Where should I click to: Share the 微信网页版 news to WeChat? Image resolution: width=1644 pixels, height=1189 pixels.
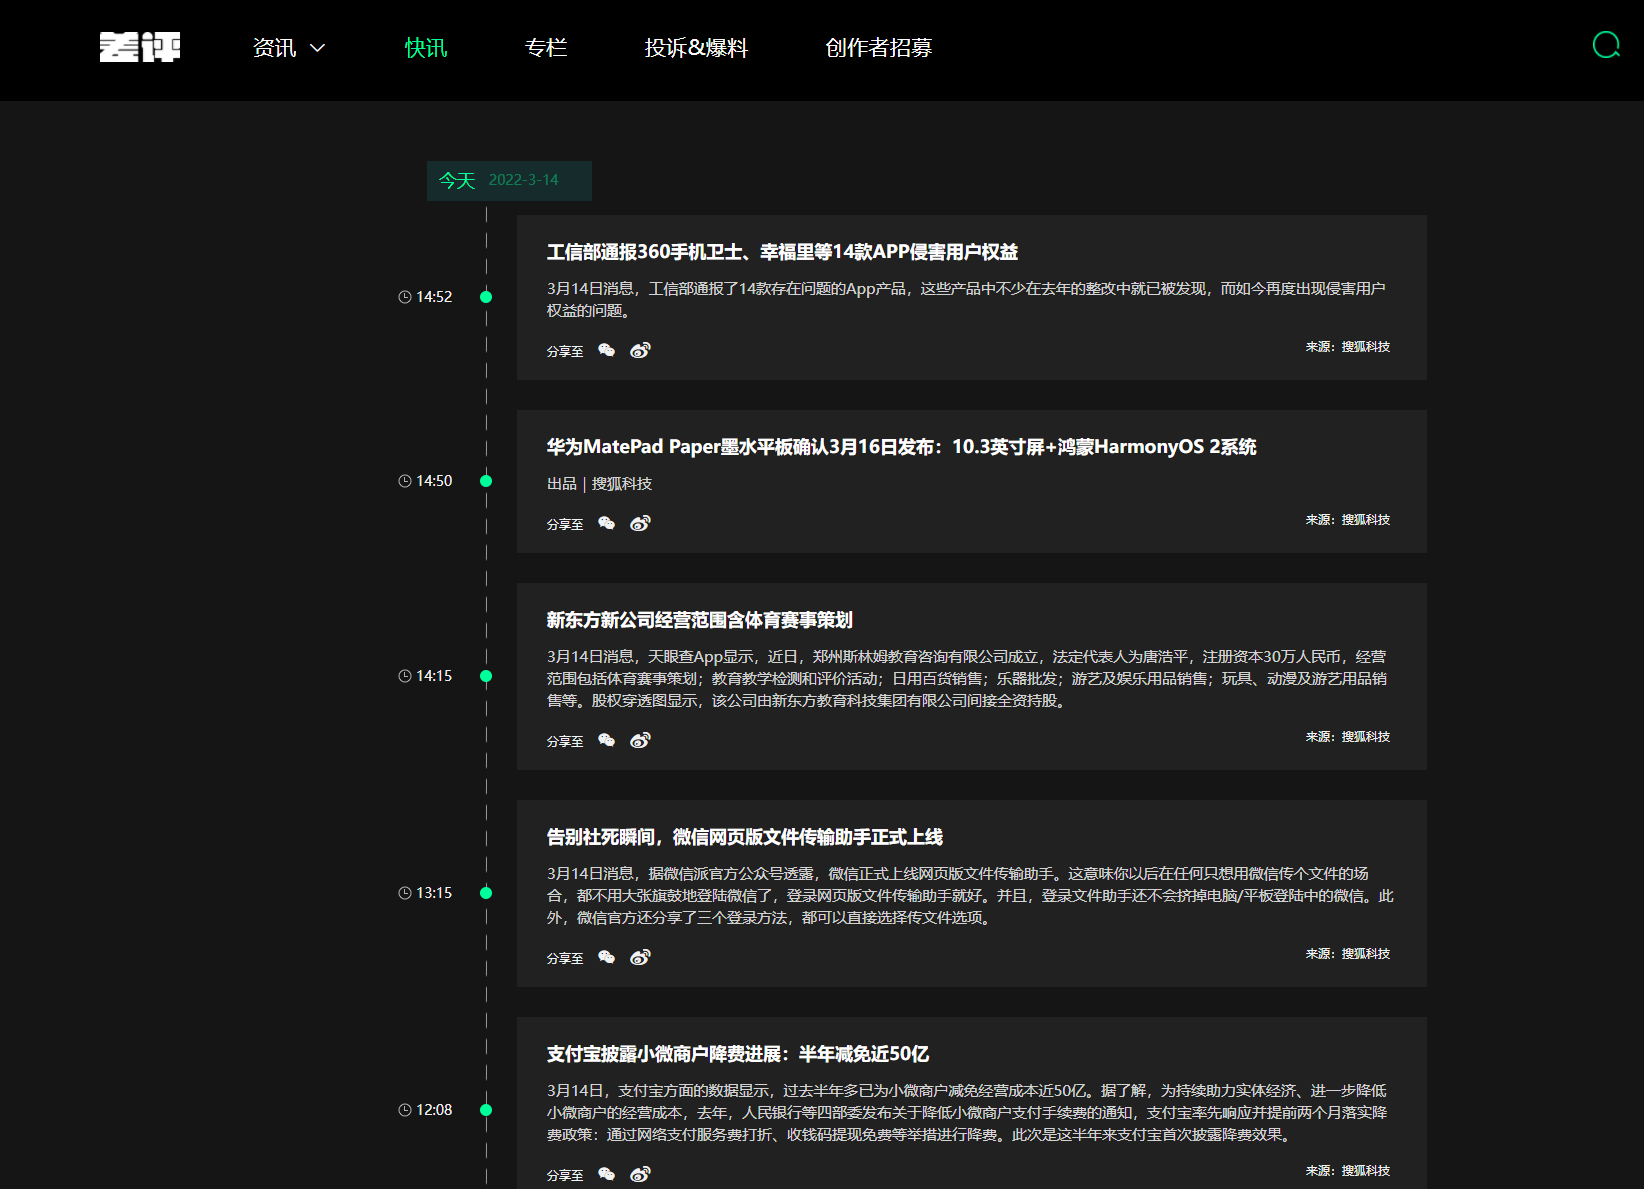click(606, 957)
